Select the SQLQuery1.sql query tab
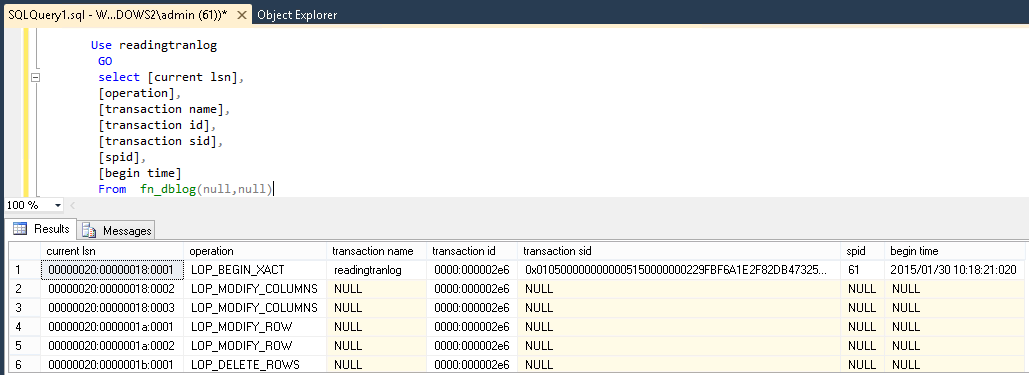The image size is (1029, 375). click(118, 14)
